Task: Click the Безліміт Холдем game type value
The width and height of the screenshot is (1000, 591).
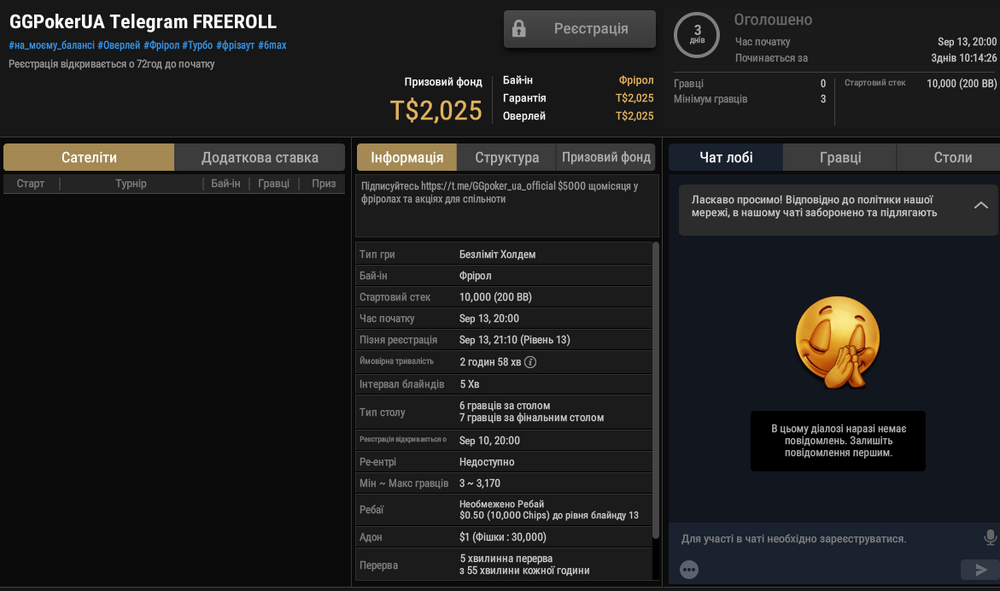Action: [x=497, y=254]
